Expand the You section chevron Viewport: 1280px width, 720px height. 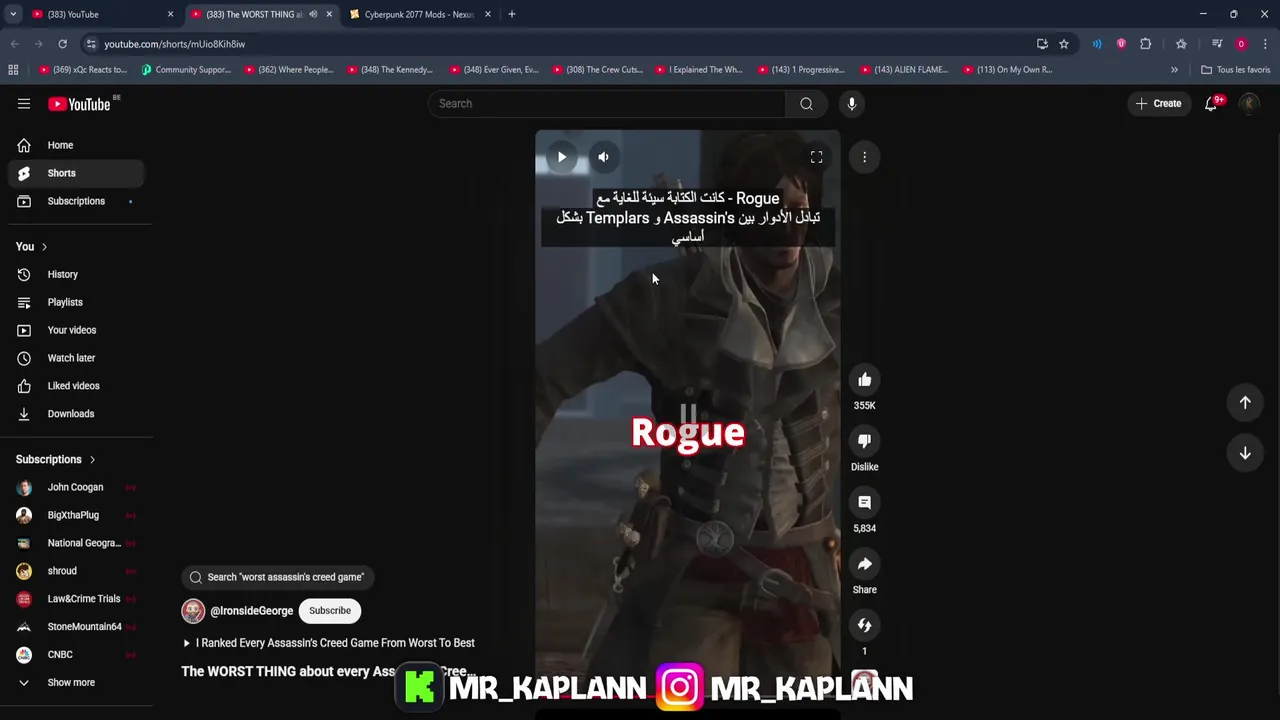click(x=44, y=247)
